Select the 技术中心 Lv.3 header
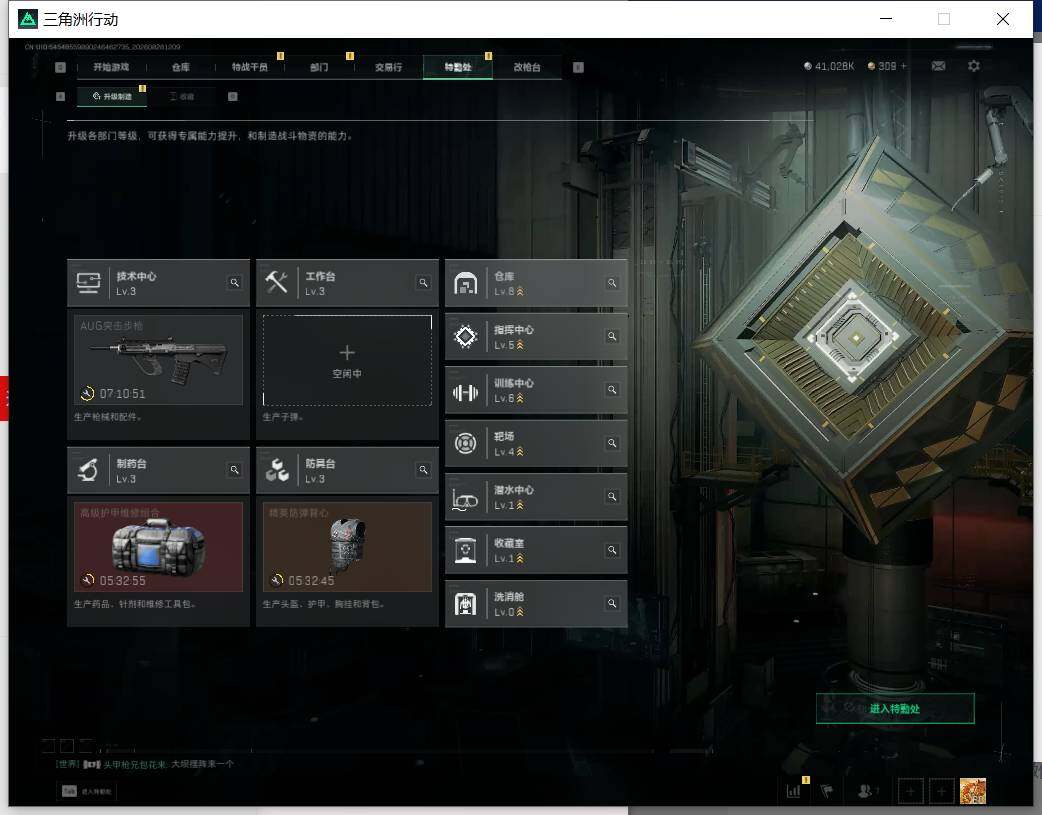Image resolution: width=1042 pixels, height=815 pixels. [158, 283]
